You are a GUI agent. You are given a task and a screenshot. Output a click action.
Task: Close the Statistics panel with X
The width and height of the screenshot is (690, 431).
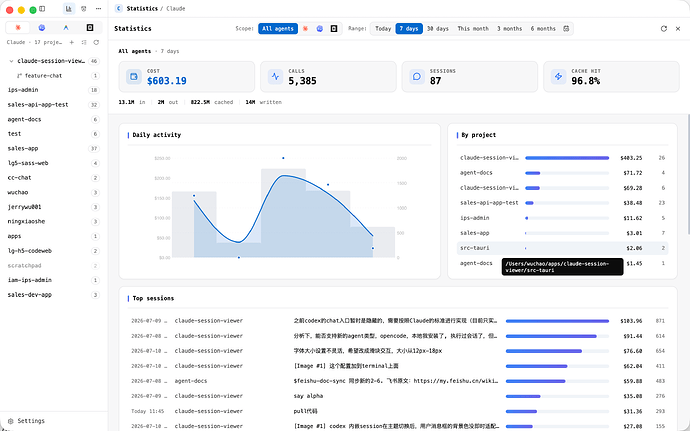678,29
